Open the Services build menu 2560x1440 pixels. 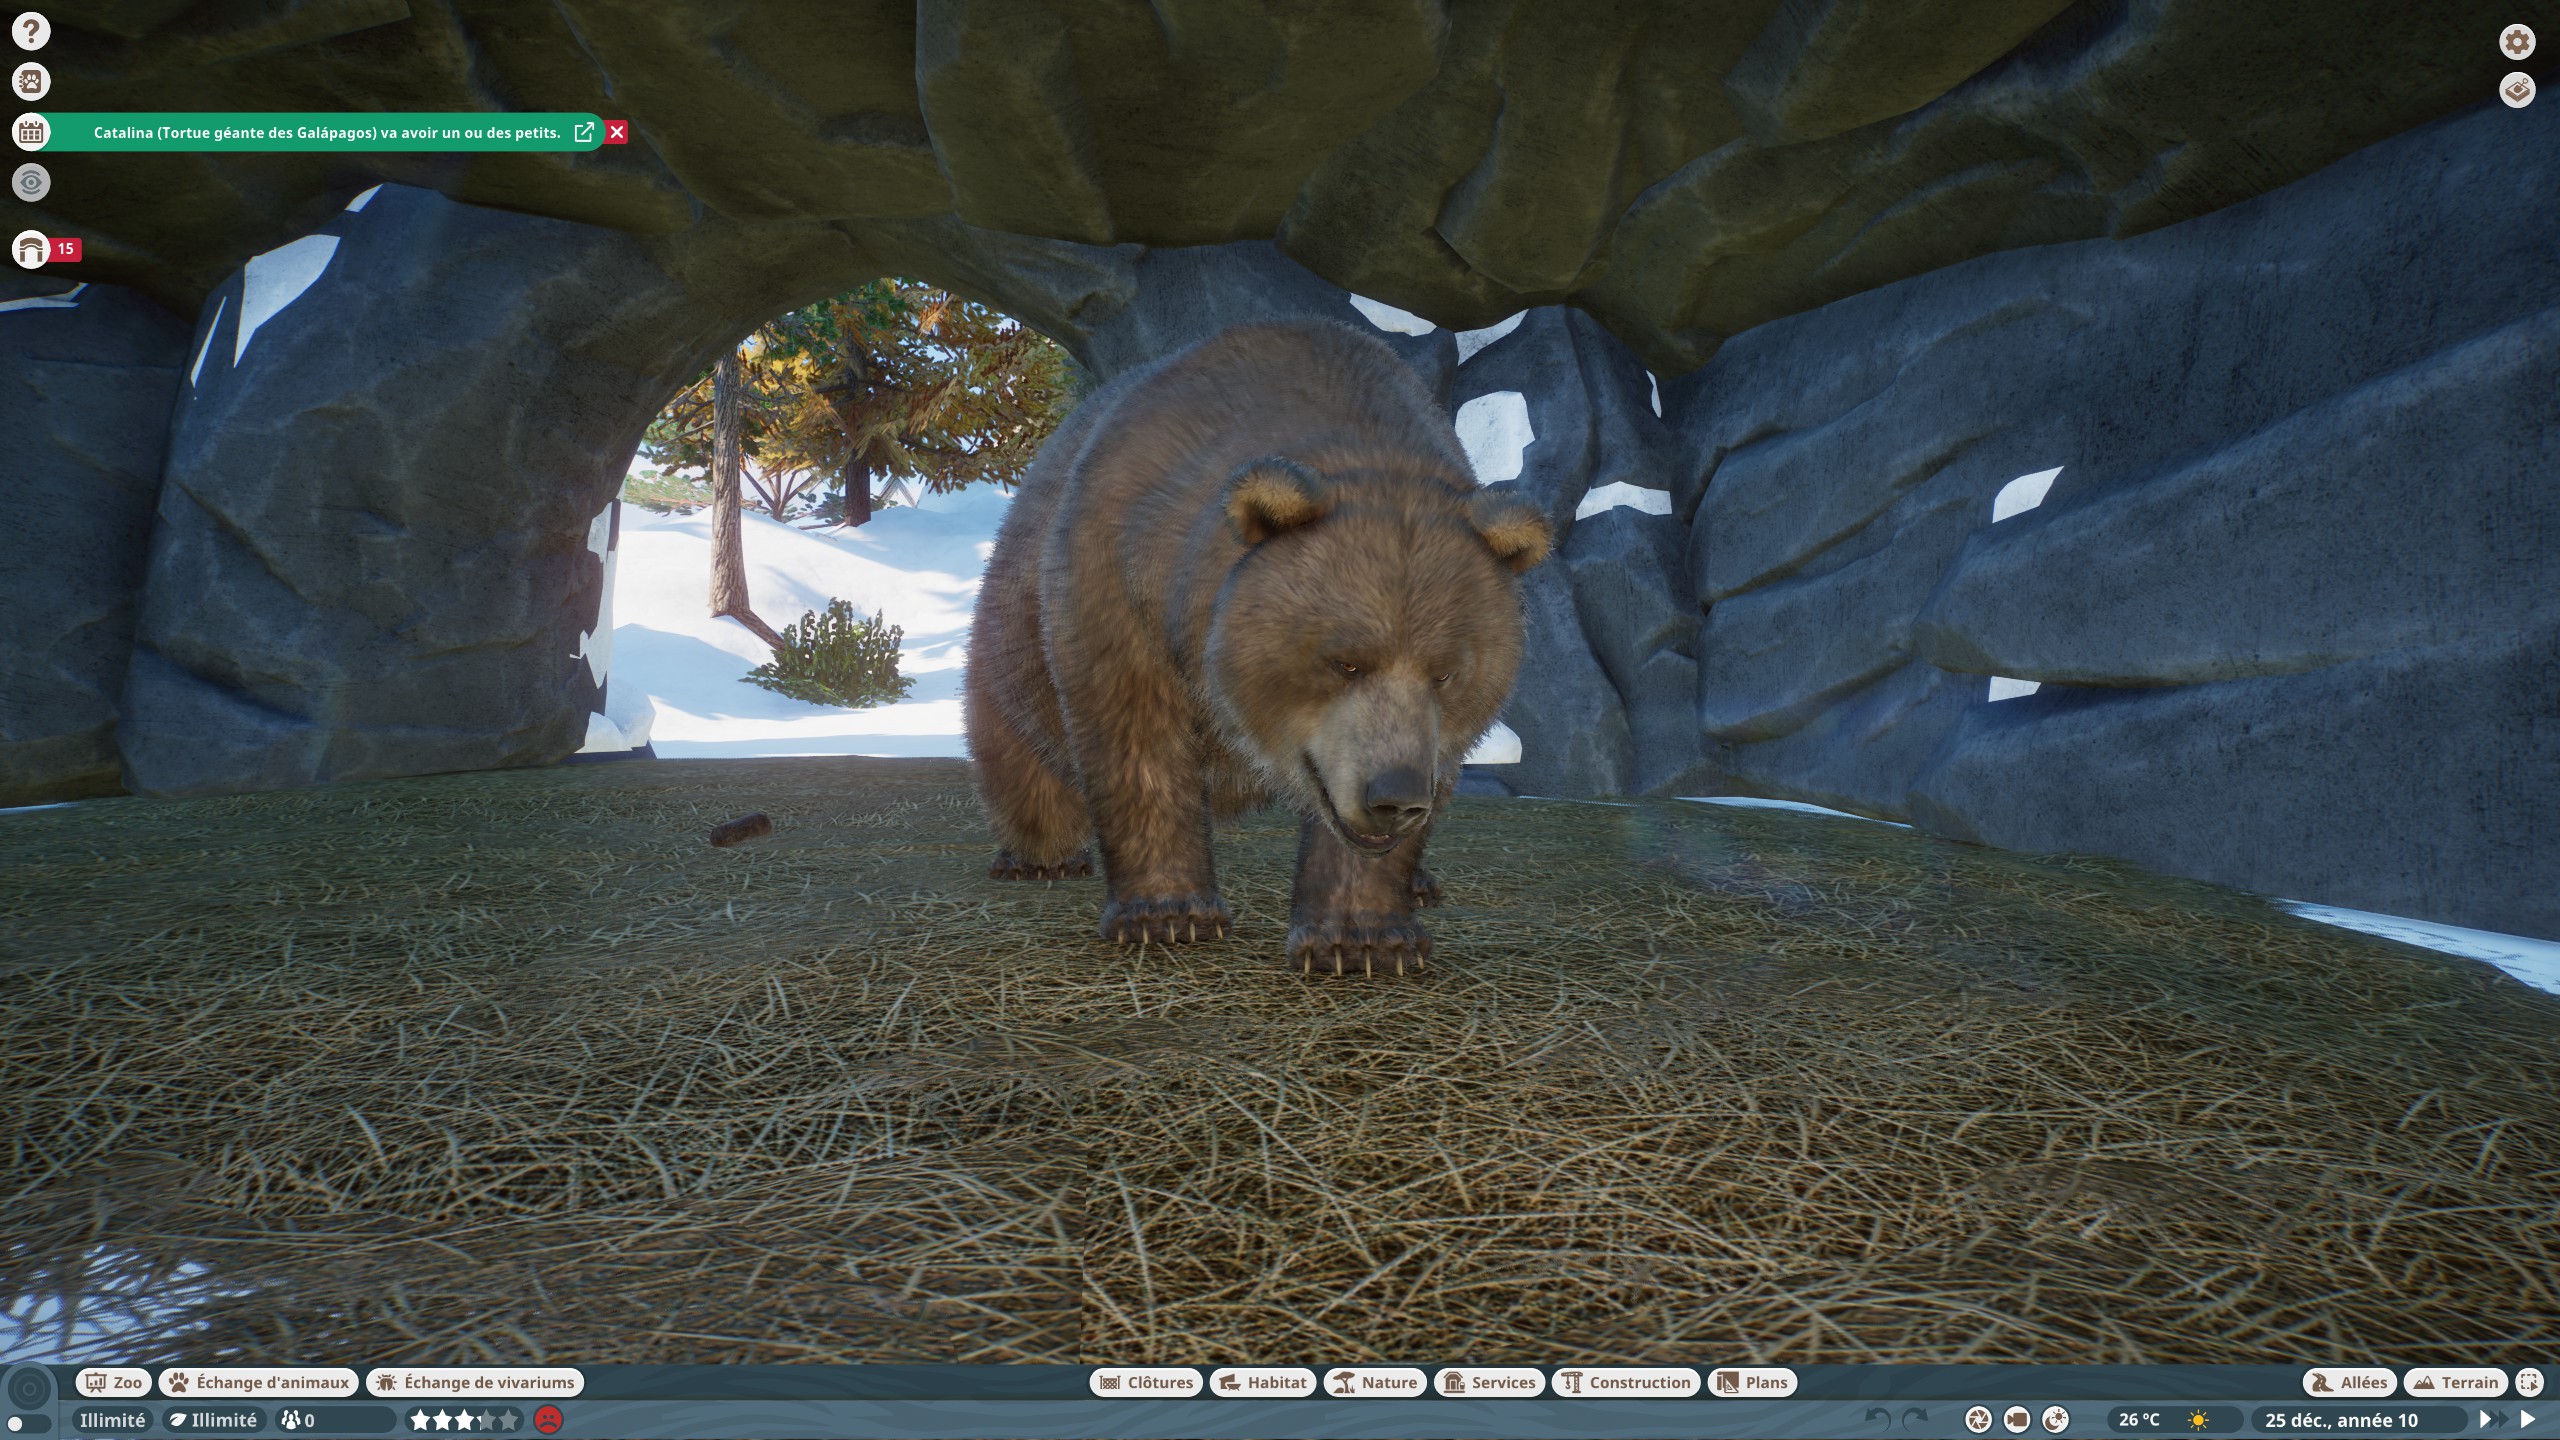coord(1490,1382)
